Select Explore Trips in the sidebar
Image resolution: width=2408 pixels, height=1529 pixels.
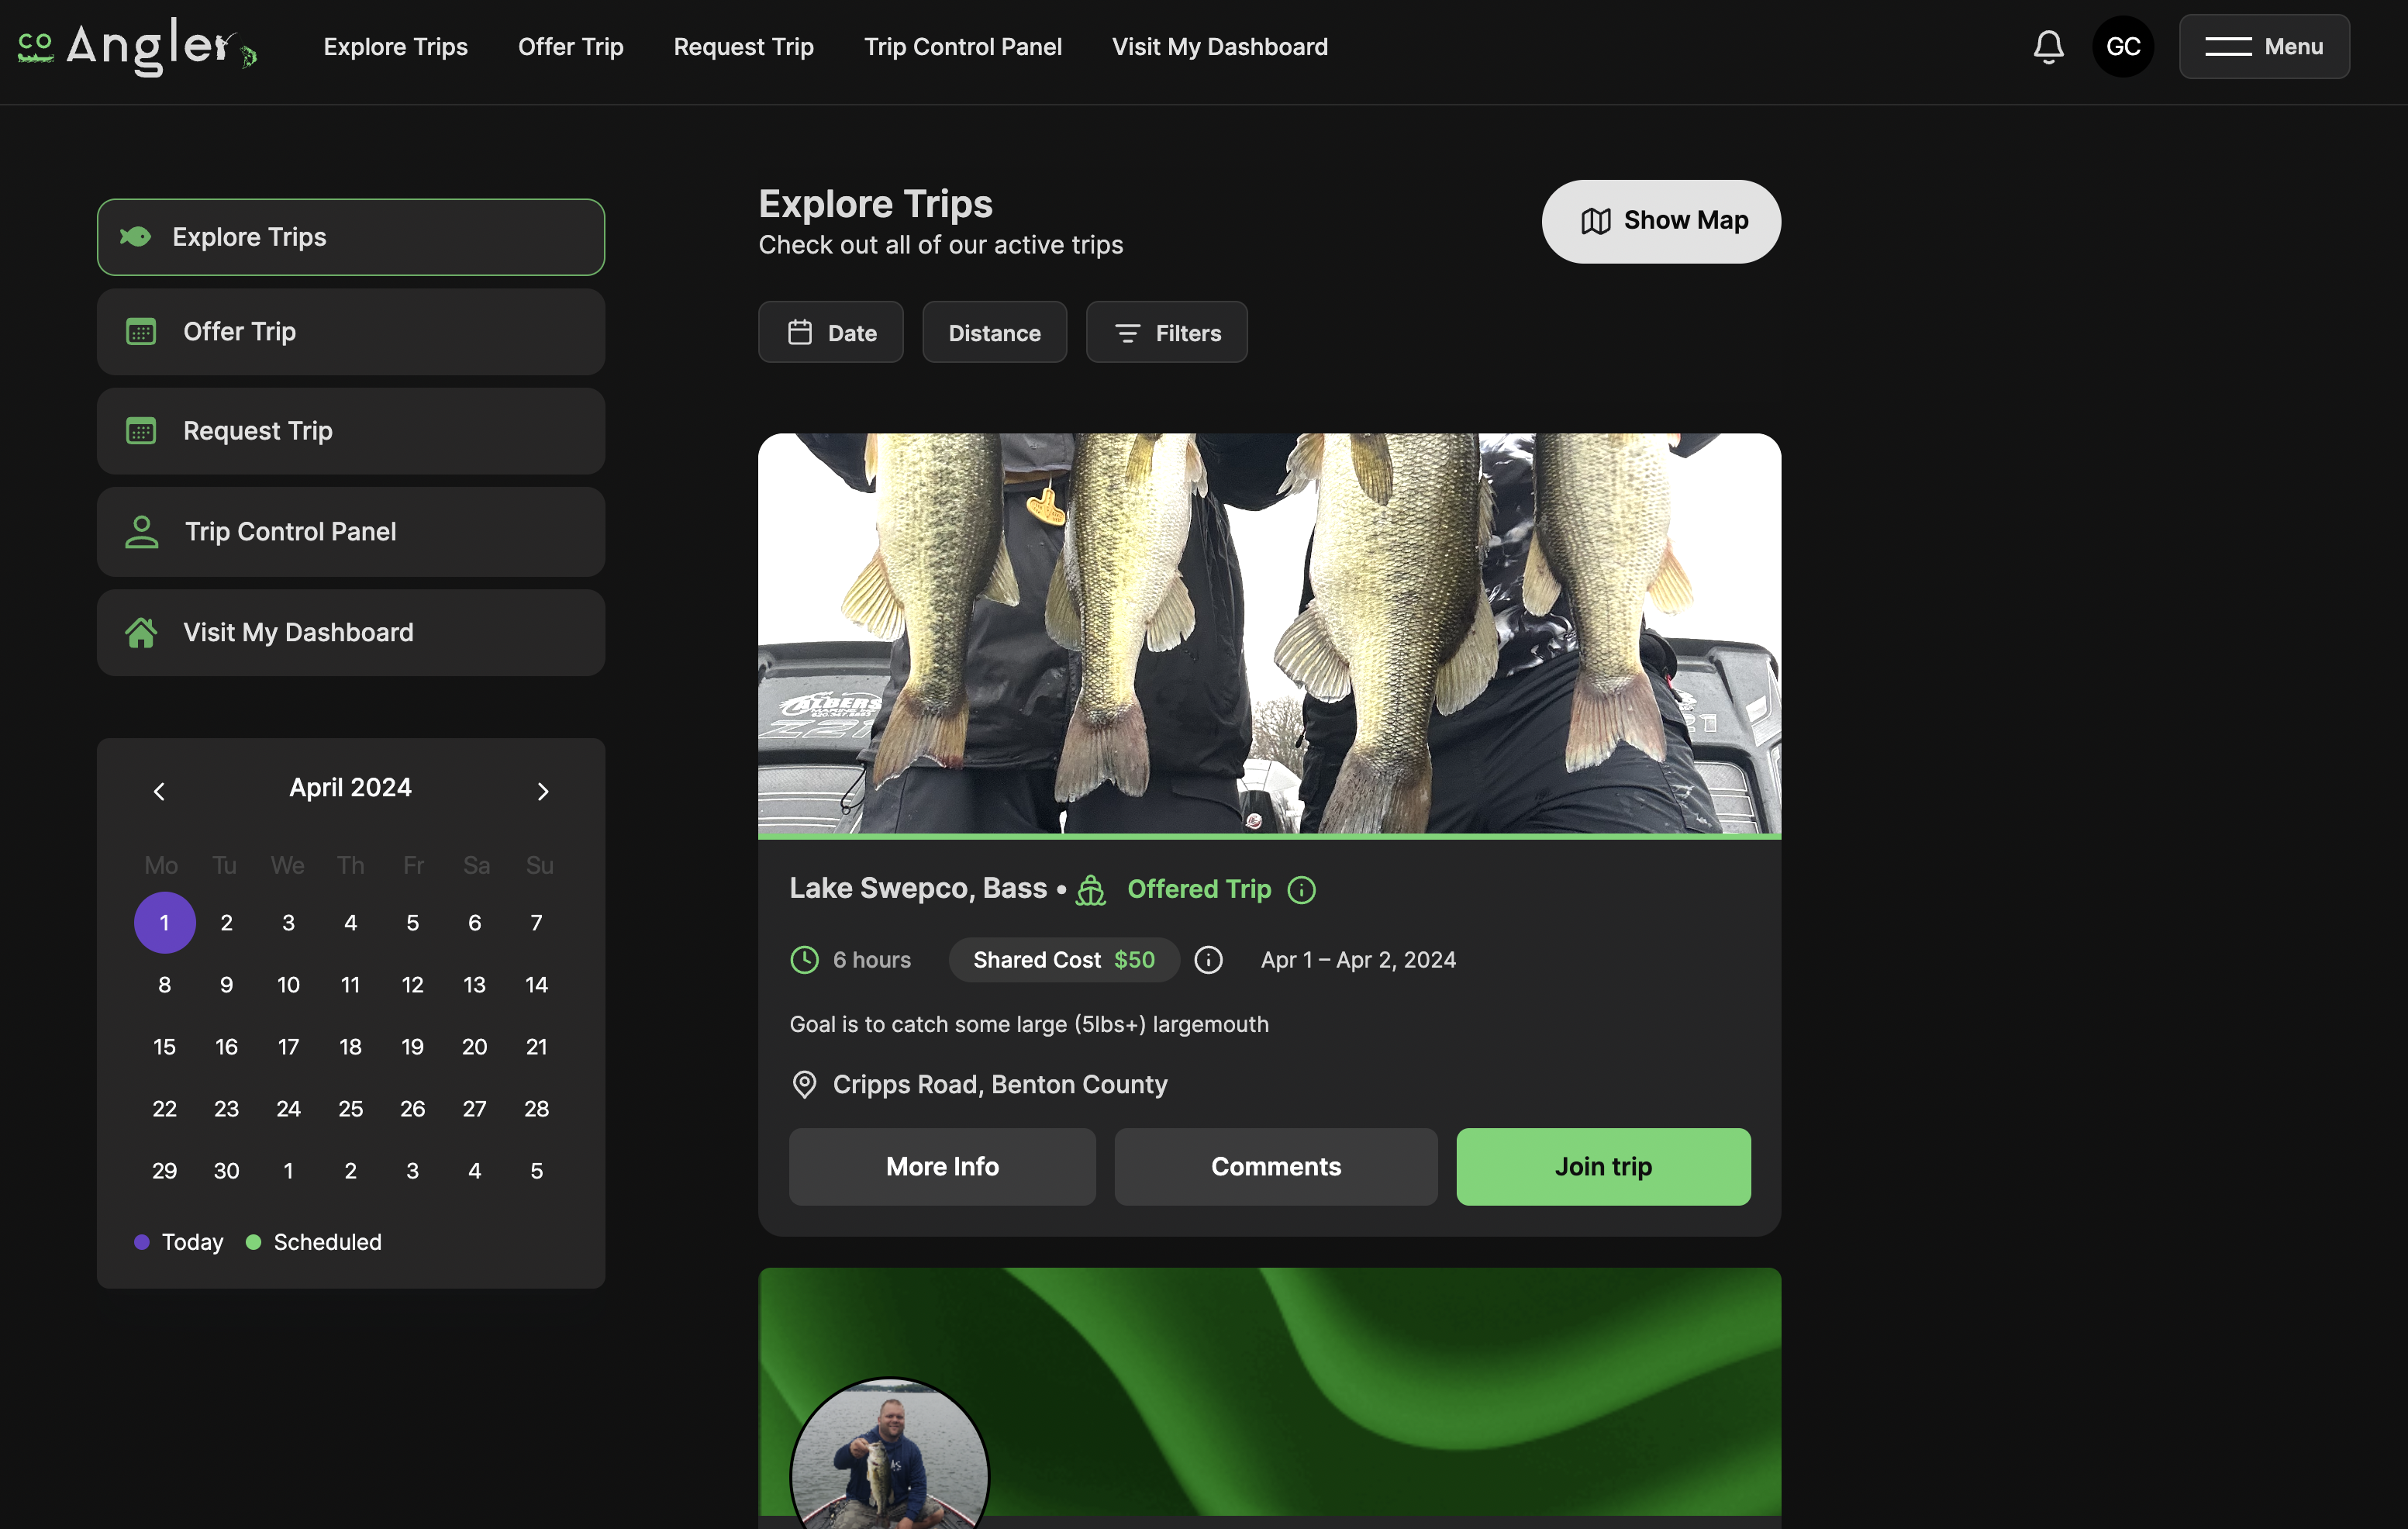(x=351, y=237)
